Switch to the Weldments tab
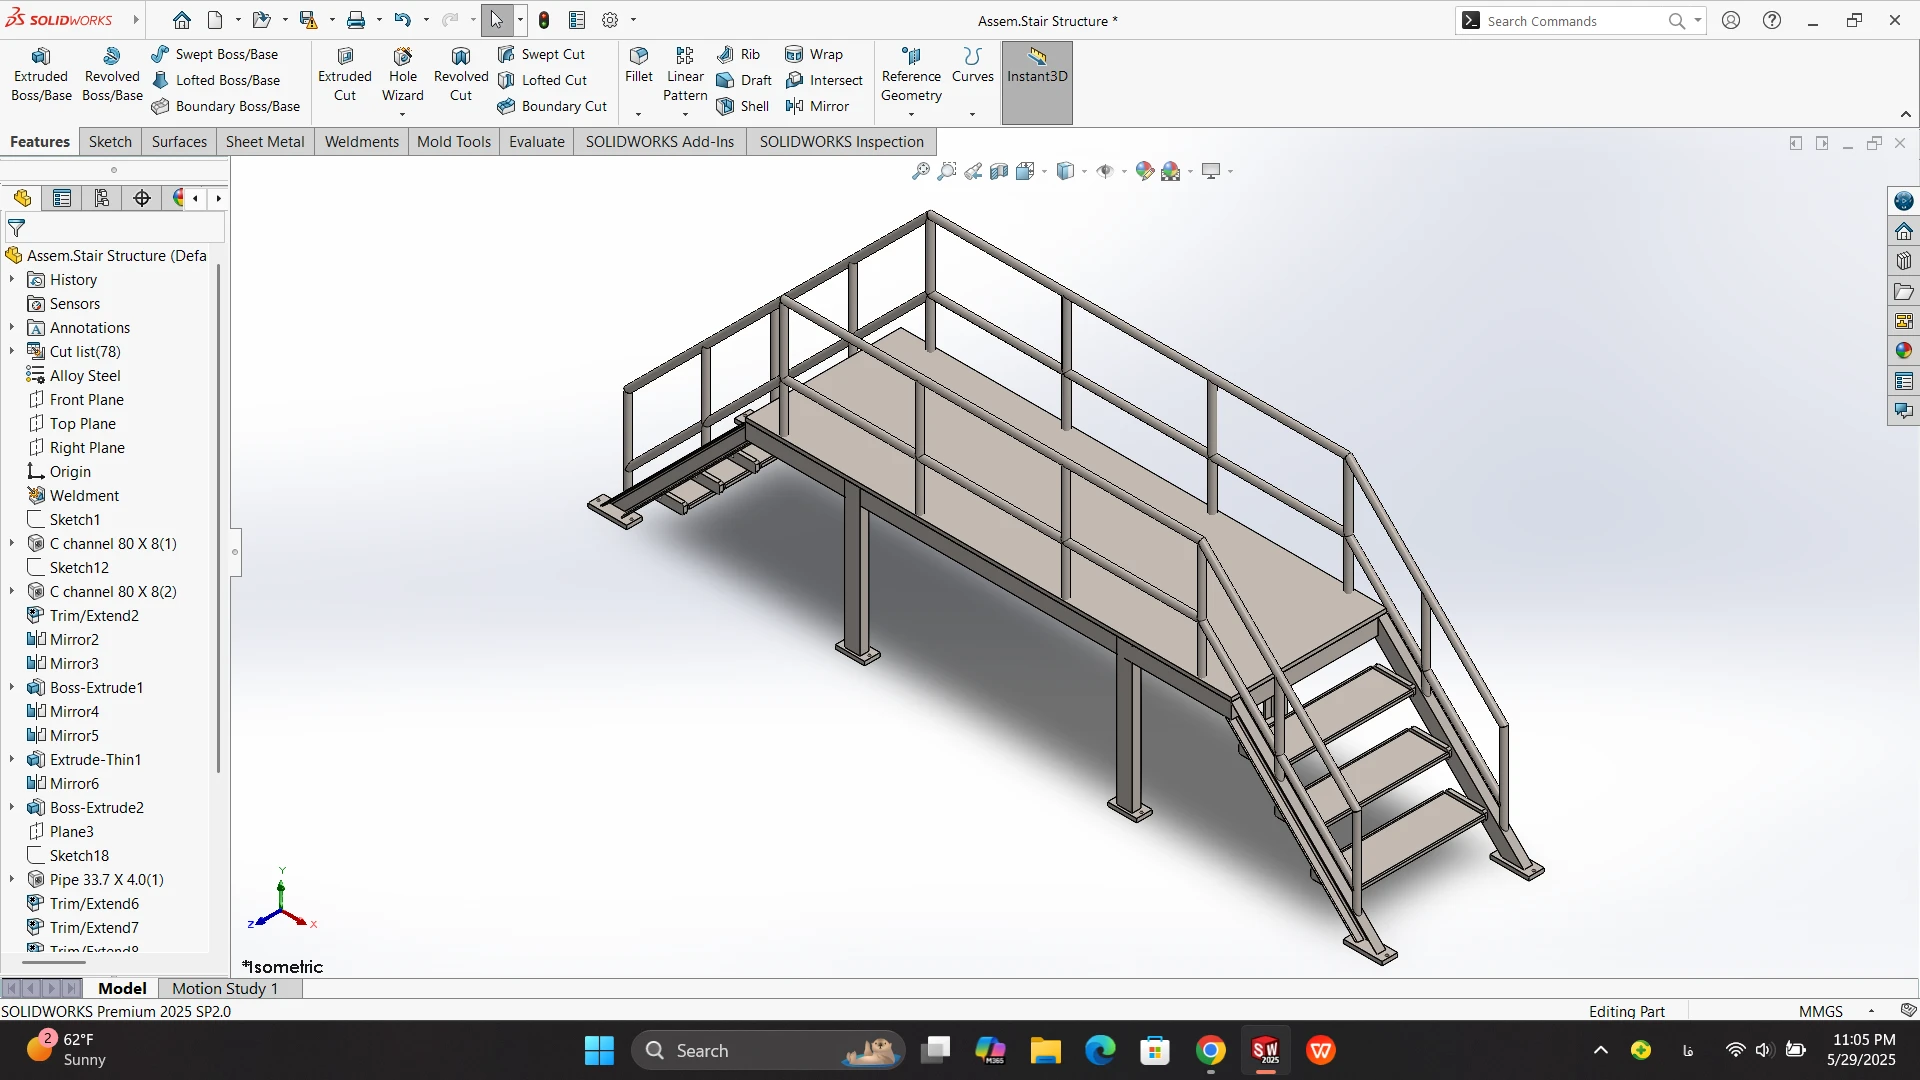1920x1080 pixels. pos(361,142)
